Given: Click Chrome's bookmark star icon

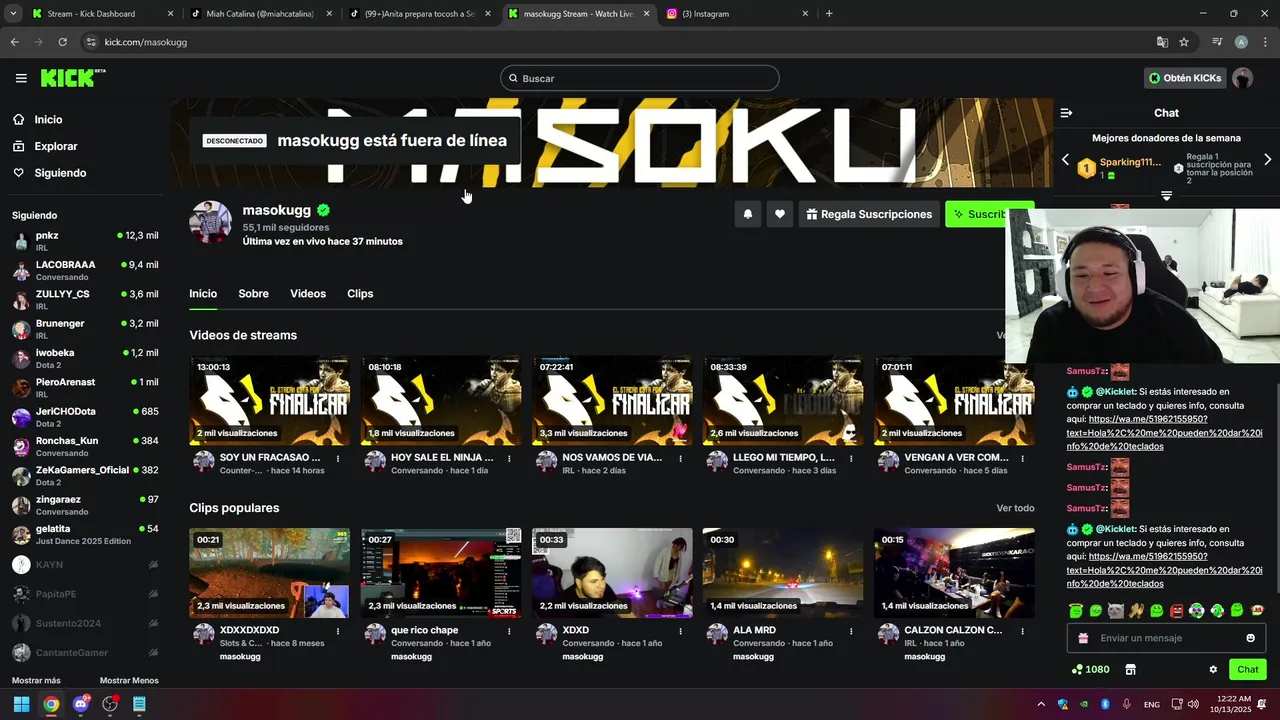Looking at the screenshot, I should point(1184,42).
